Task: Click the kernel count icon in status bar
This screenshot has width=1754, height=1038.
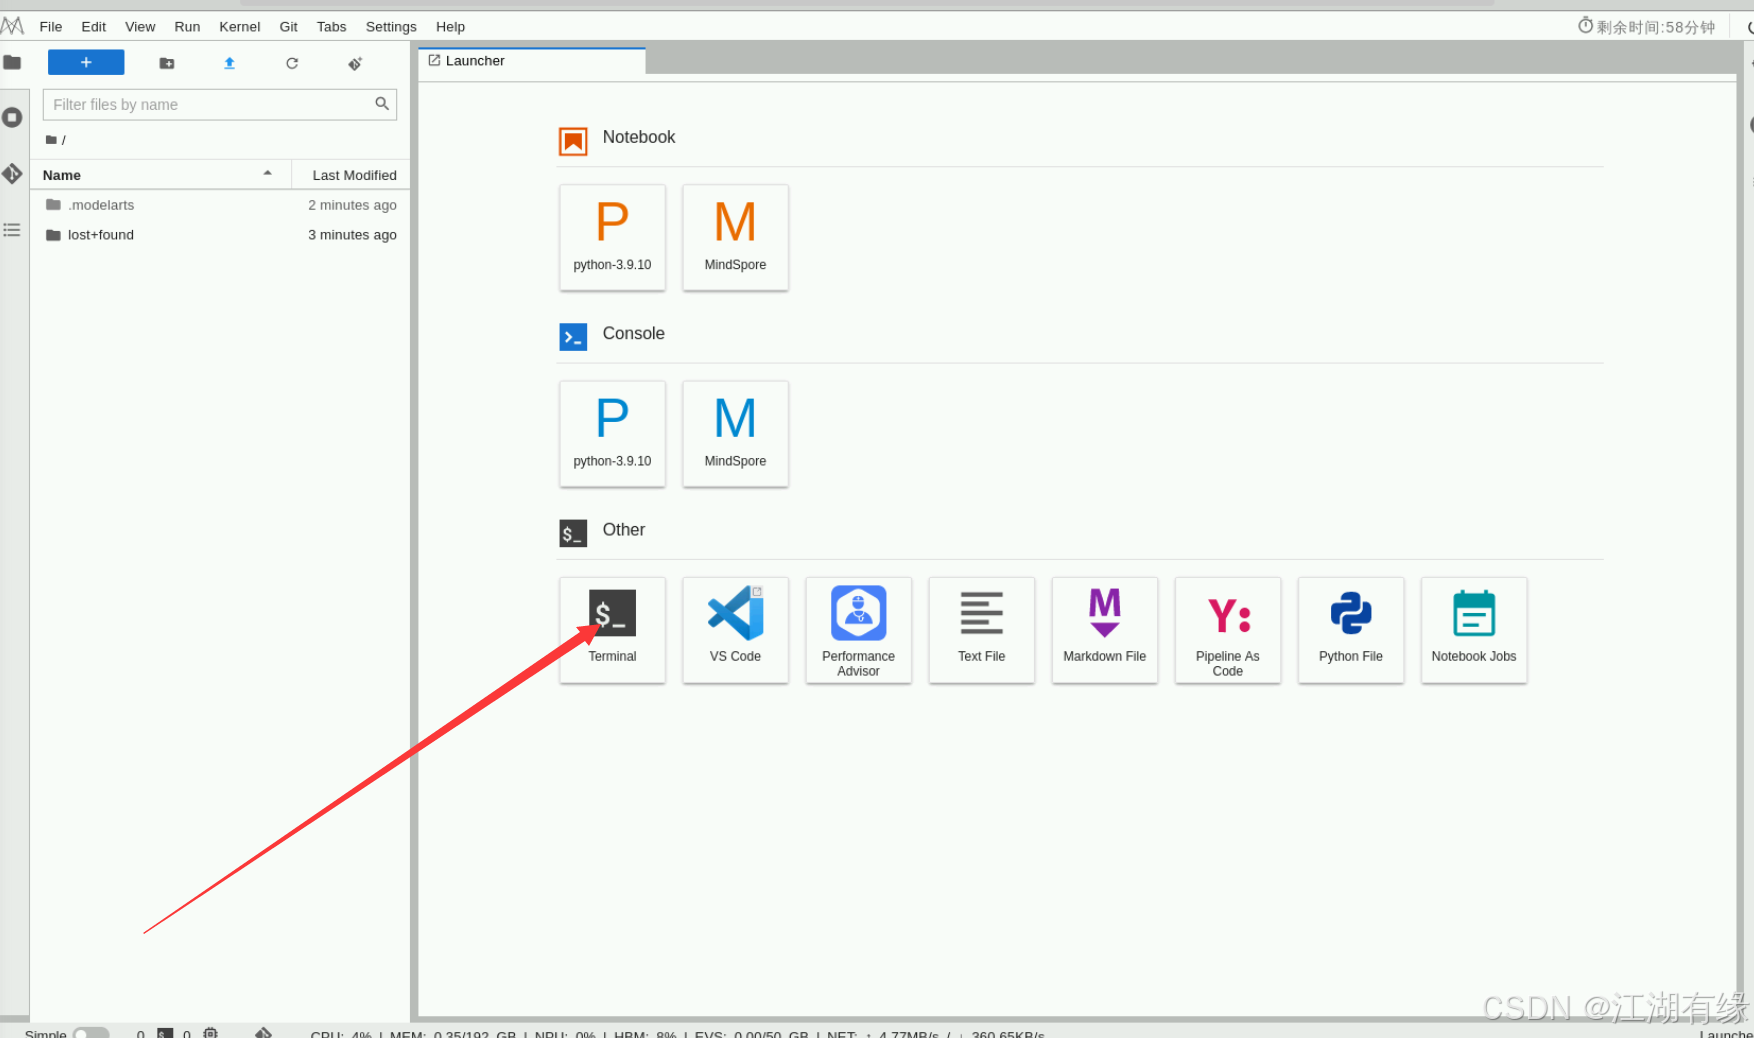Action: pos(211,1033)
